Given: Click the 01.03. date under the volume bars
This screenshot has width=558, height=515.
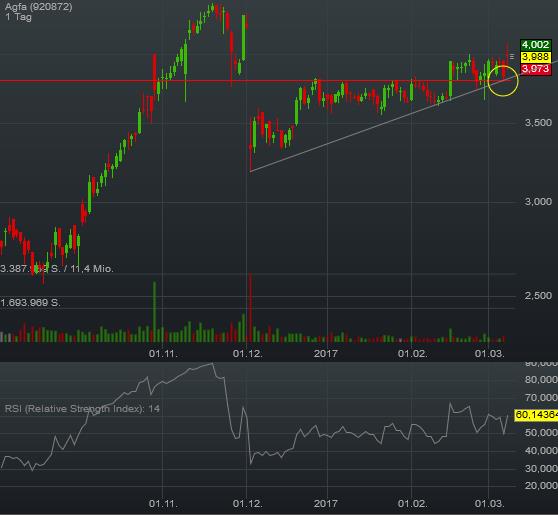Looking at the screenshot, I should (x=490, y=354).
